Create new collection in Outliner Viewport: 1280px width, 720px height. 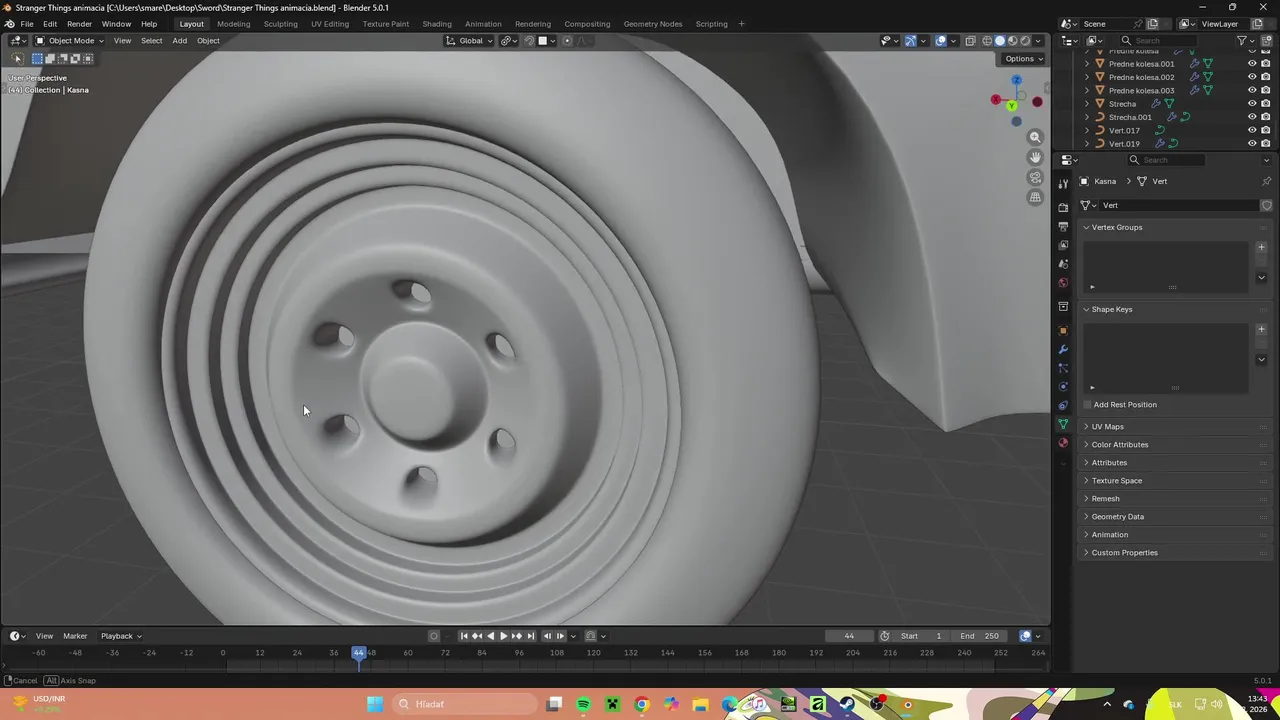click(x=1265, y=41)
